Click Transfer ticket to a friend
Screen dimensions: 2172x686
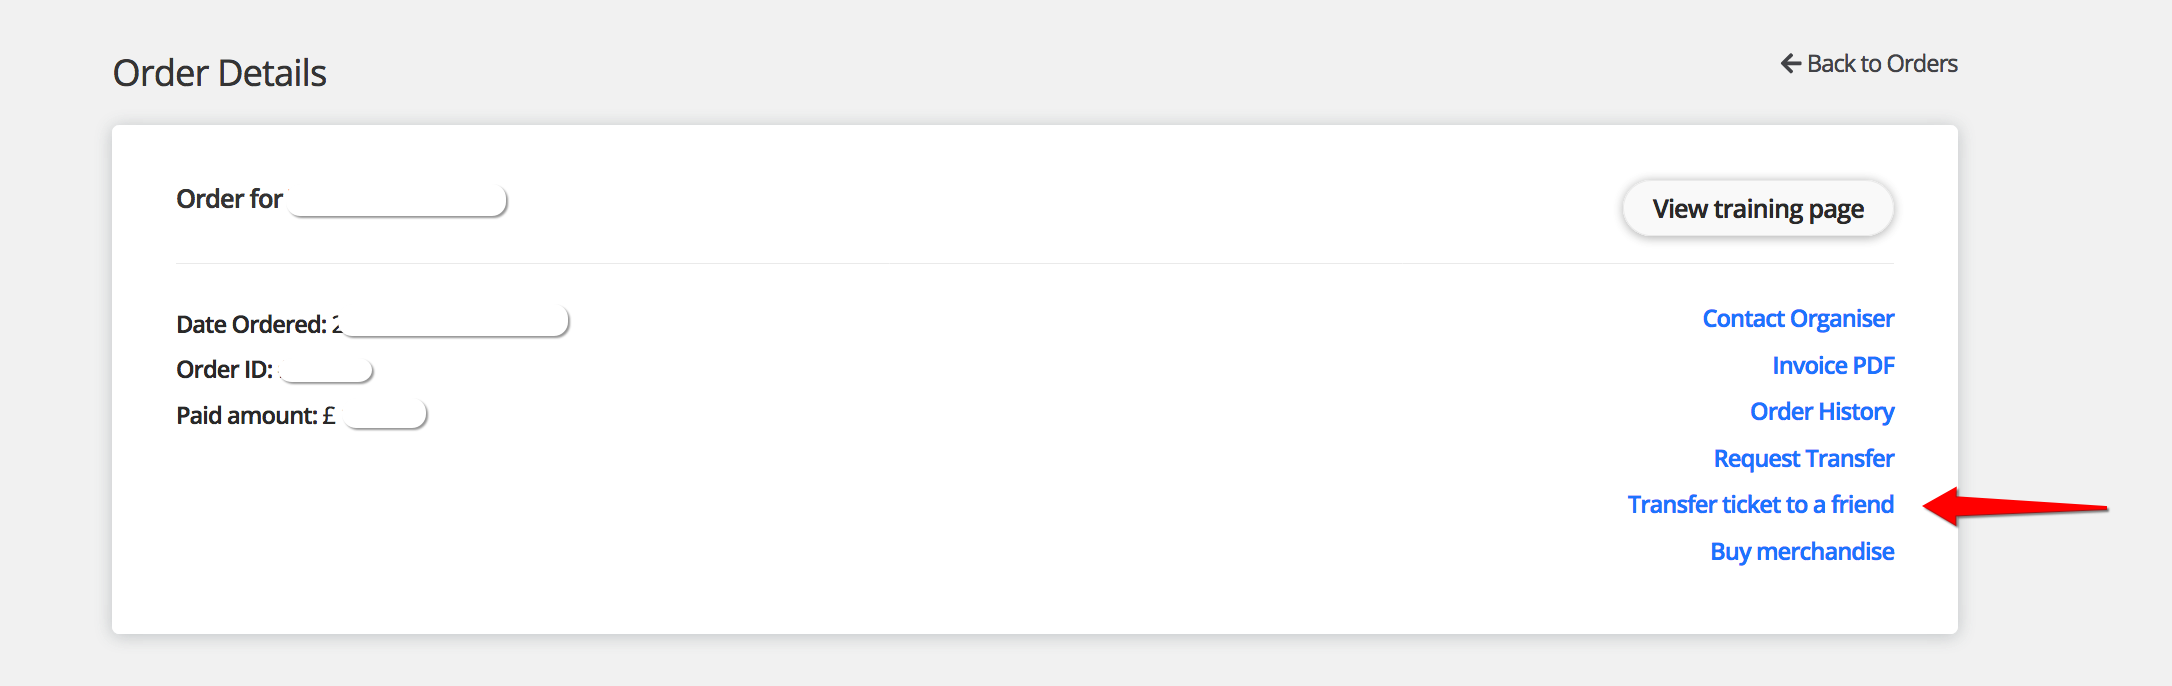pos(1760,505)
